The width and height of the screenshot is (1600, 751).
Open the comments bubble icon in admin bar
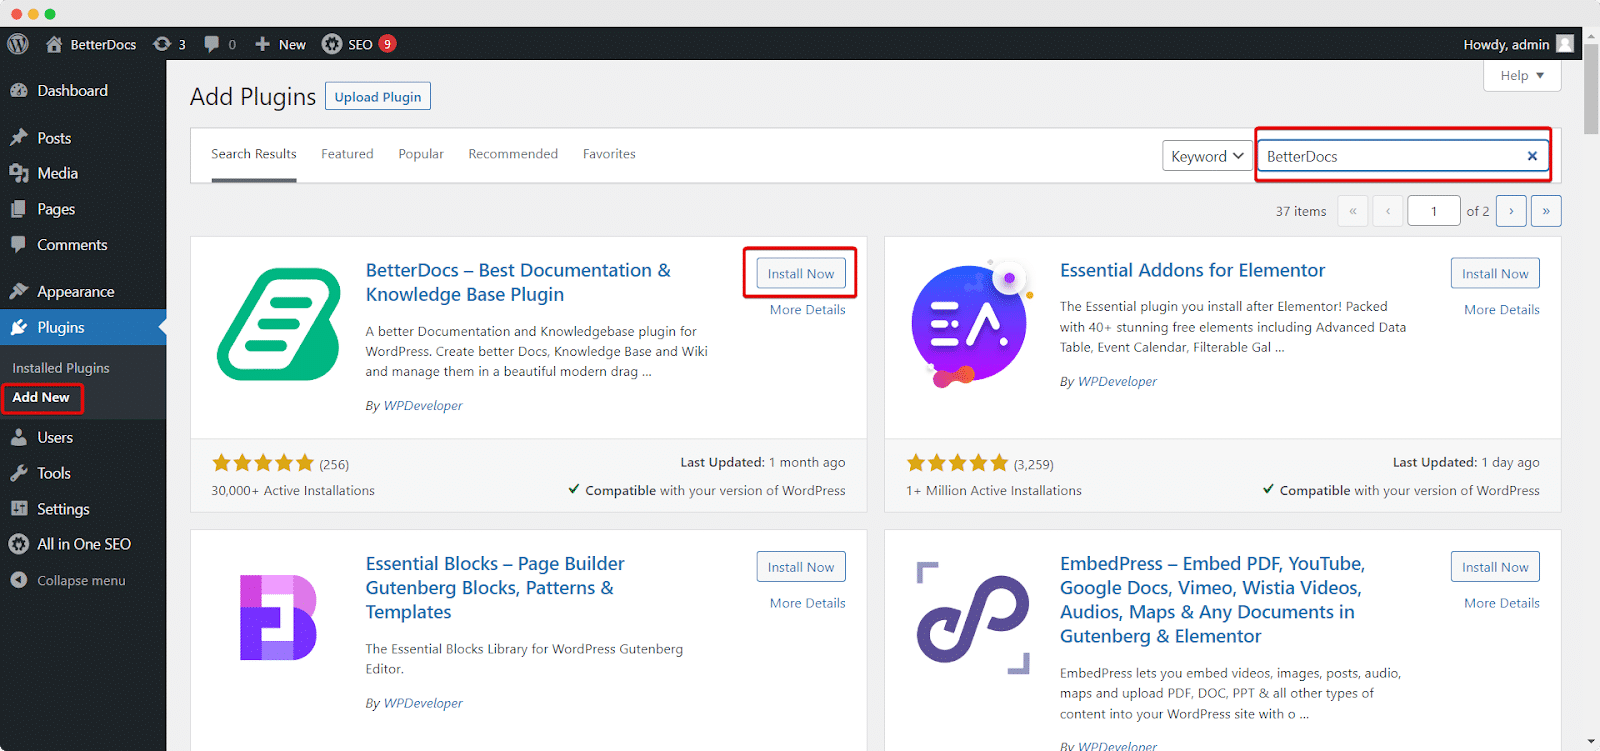tap(212, 44)
